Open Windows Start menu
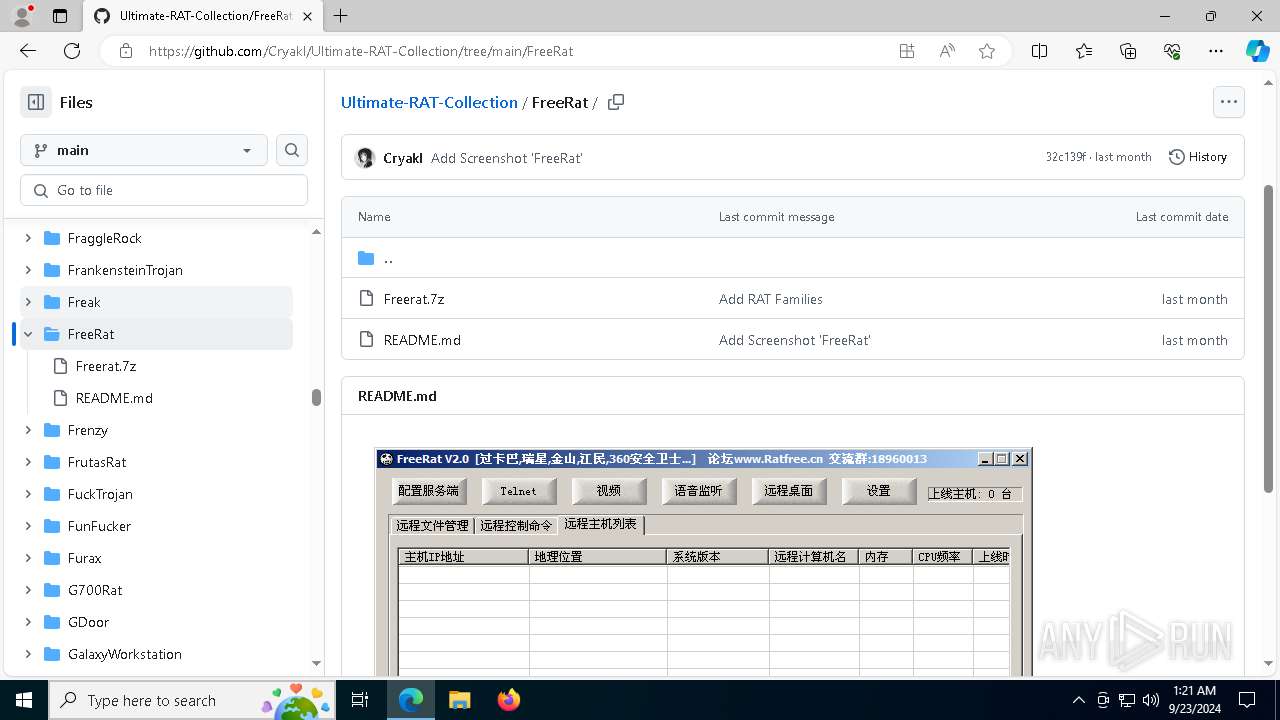 [24, 700]
